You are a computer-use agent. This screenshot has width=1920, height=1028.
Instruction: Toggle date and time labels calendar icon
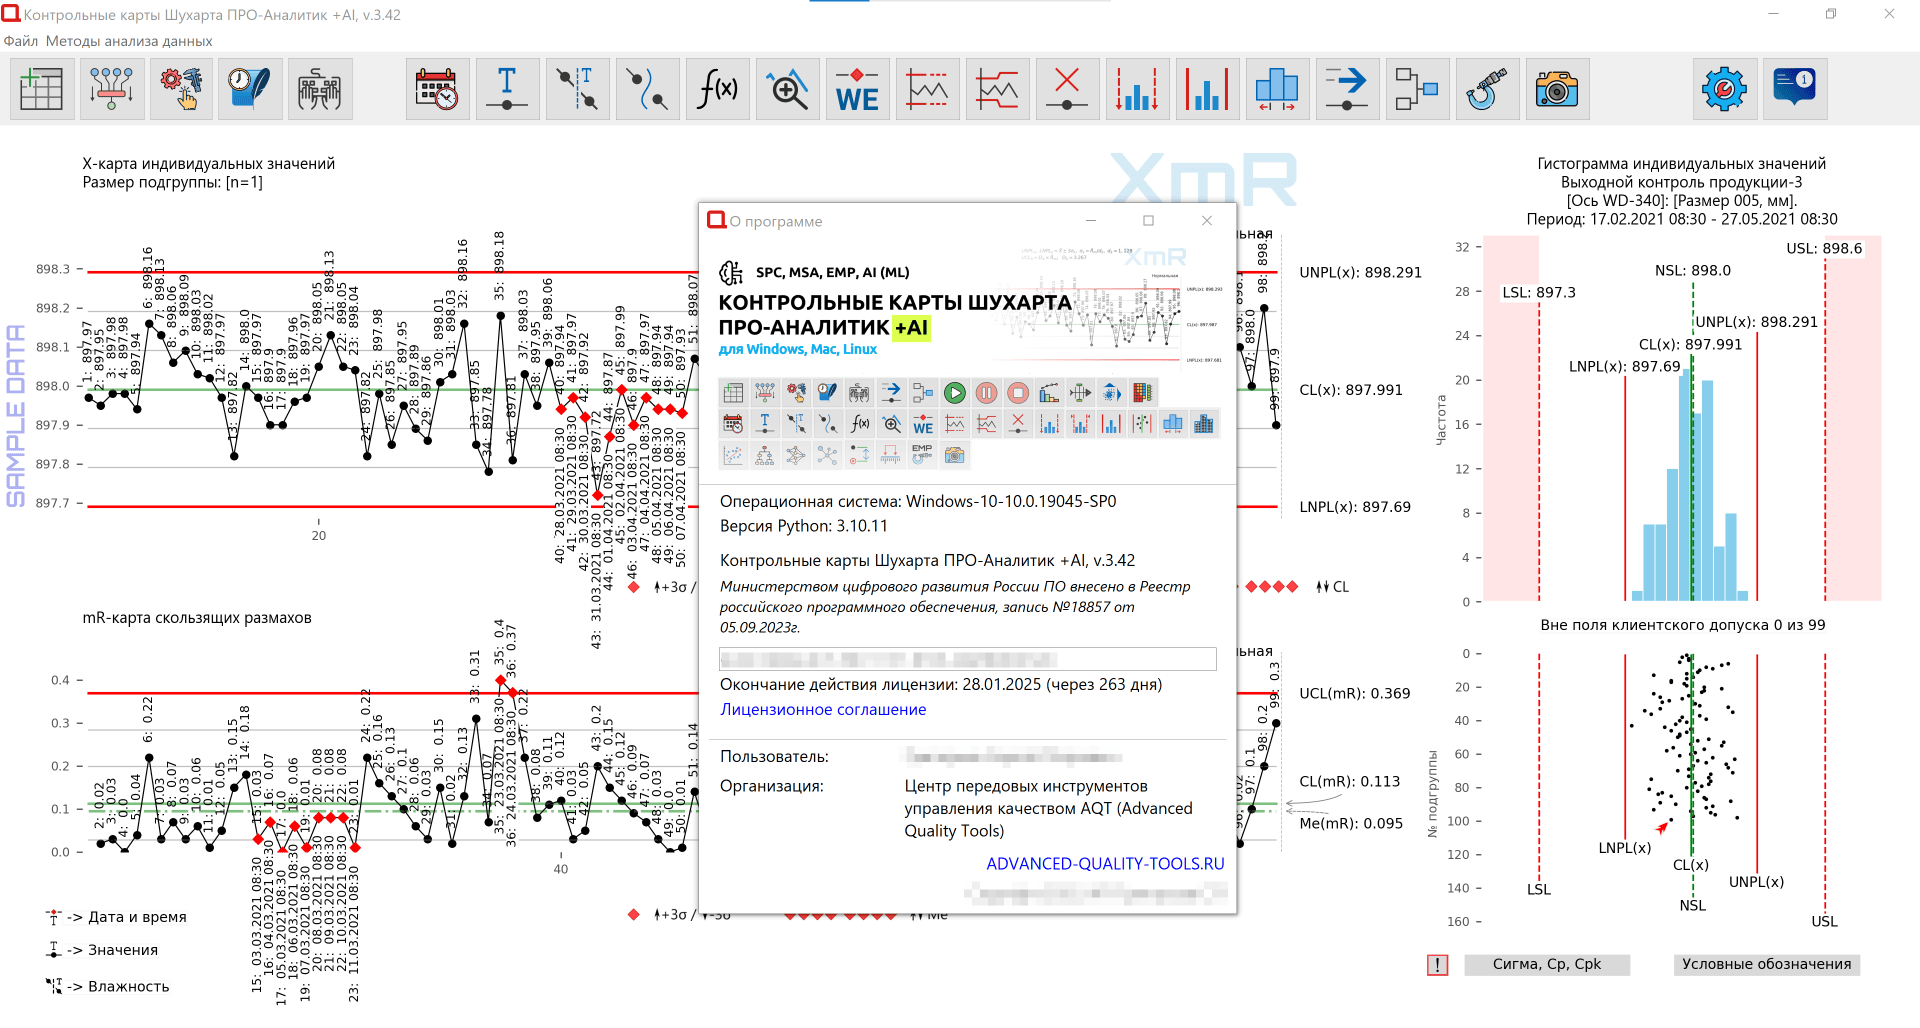pos(437,89)
